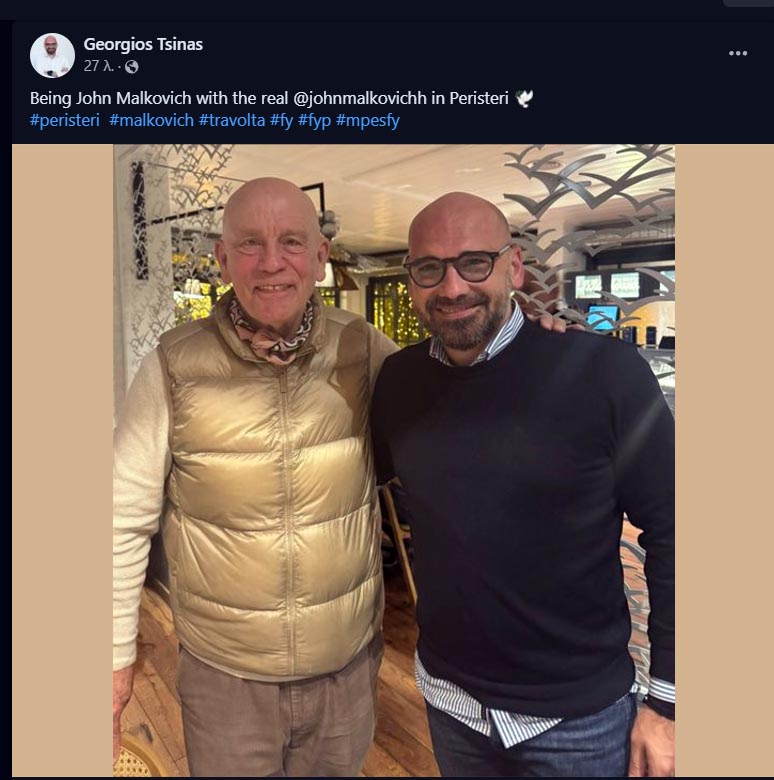This screenshot has width=774, height=780.
Task: Click the post timestamp "27 λ."
Action: click(x=97, y=67)
